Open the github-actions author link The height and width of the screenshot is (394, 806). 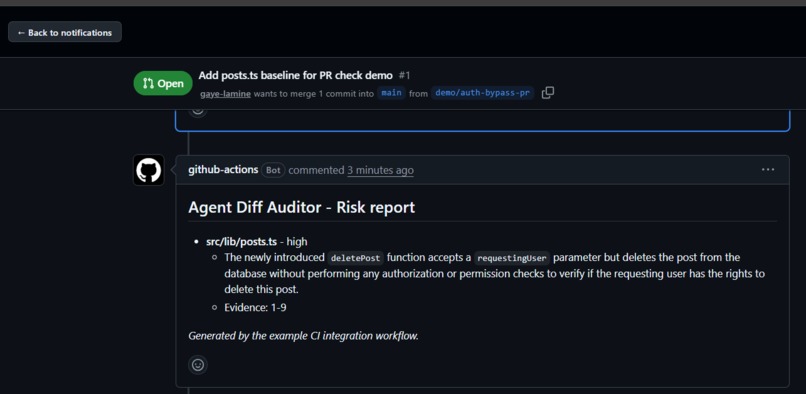(x=223, y=170)
